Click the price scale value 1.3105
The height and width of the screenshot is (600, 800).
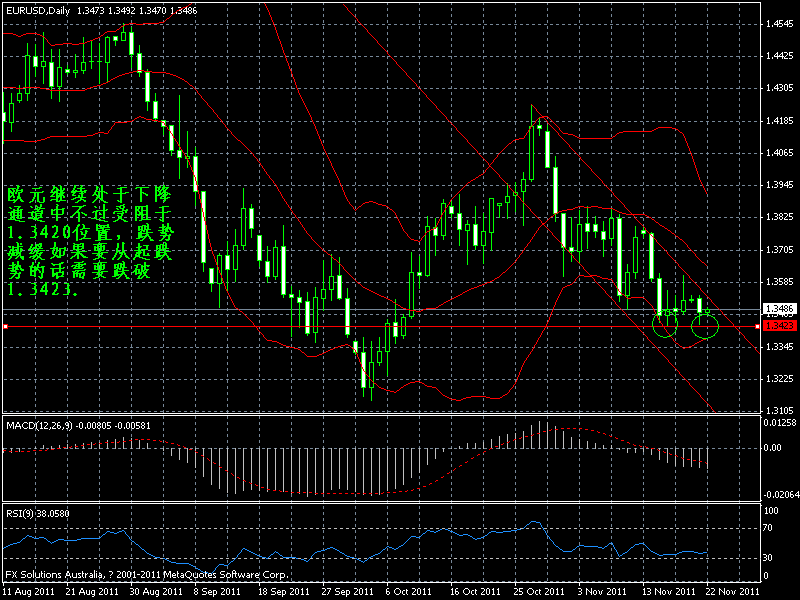coord(780,410)
